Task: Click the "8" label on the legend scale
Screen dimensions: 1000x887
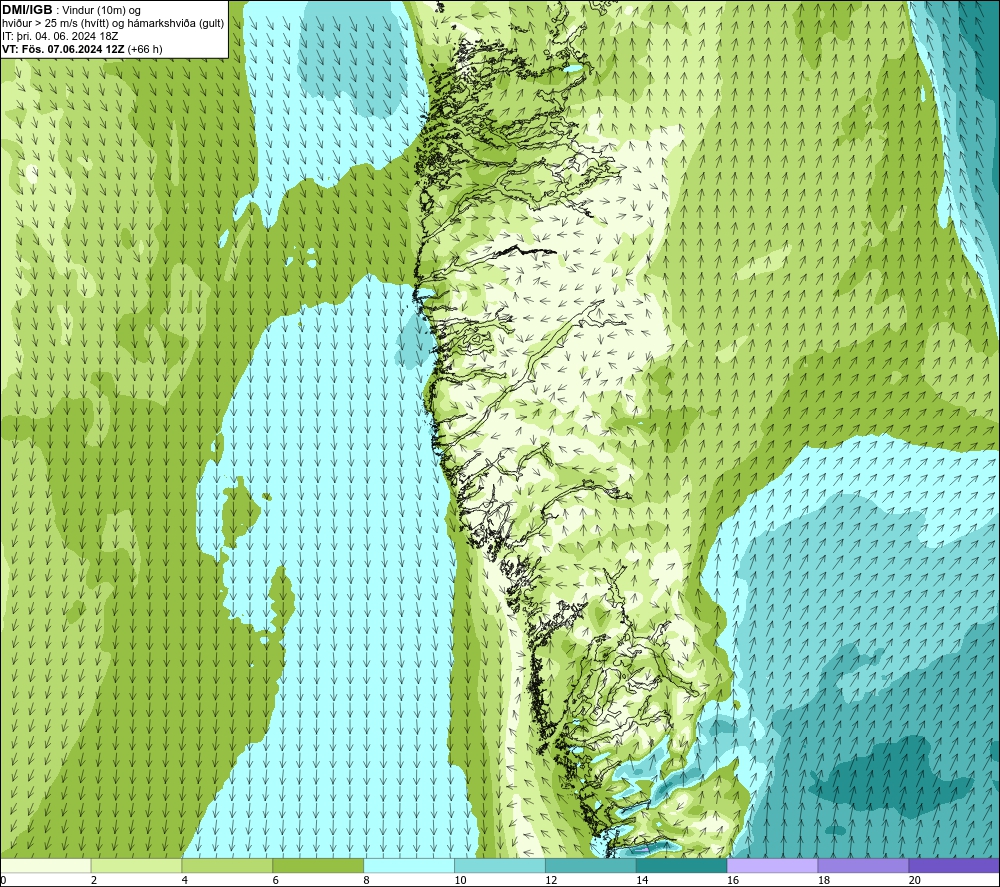Action: pyautogui.click(x=367, y=880)
